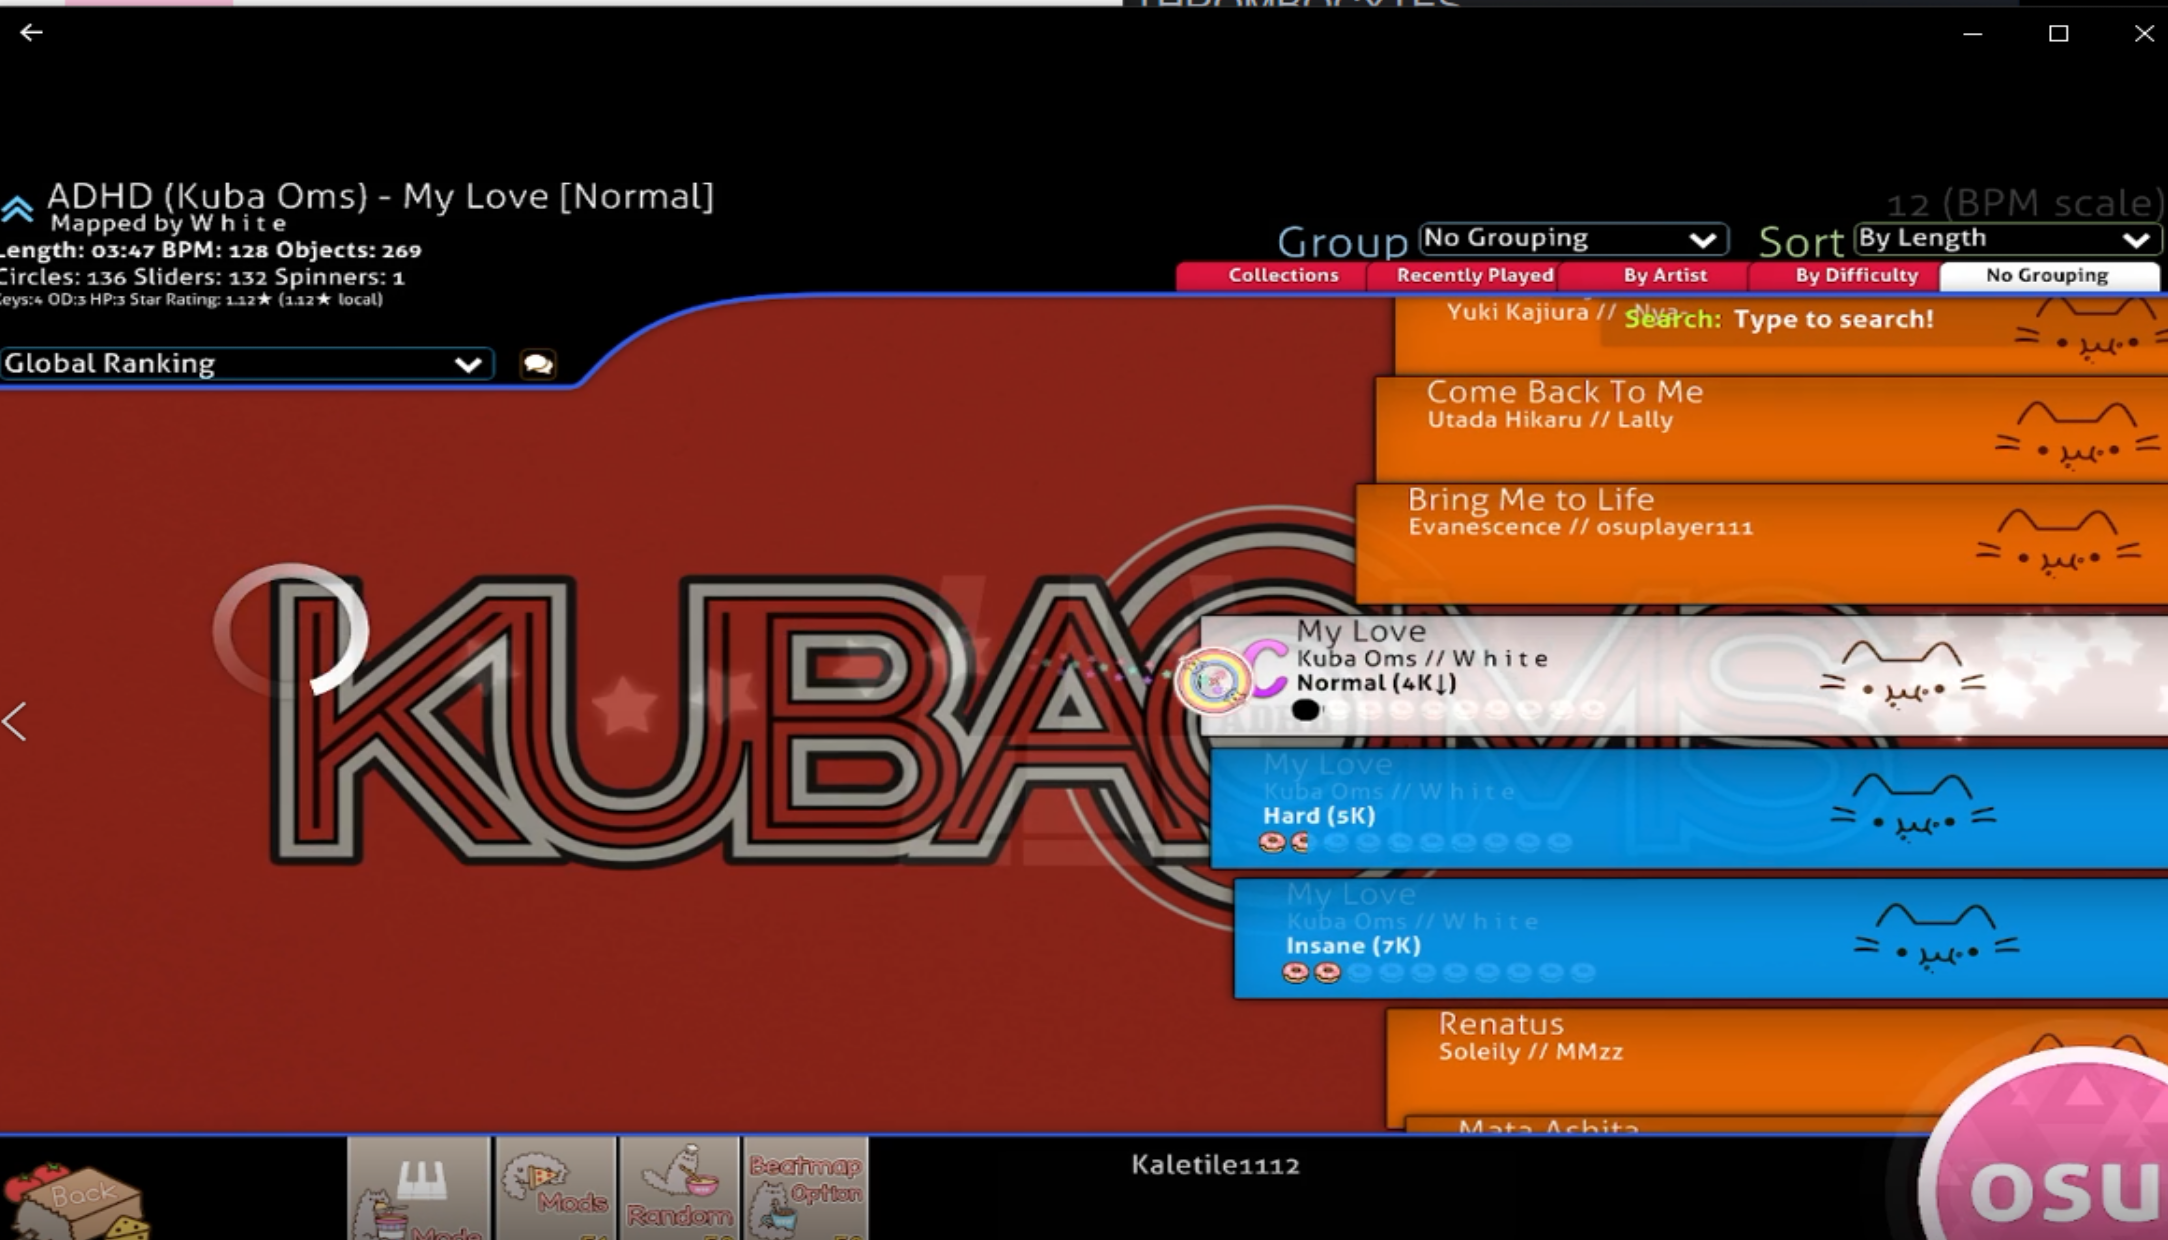Screen dimensions: 2168x1240
Task: Switch to the Collections tab
Action: pyautogui.click(x=1282, y=275)
